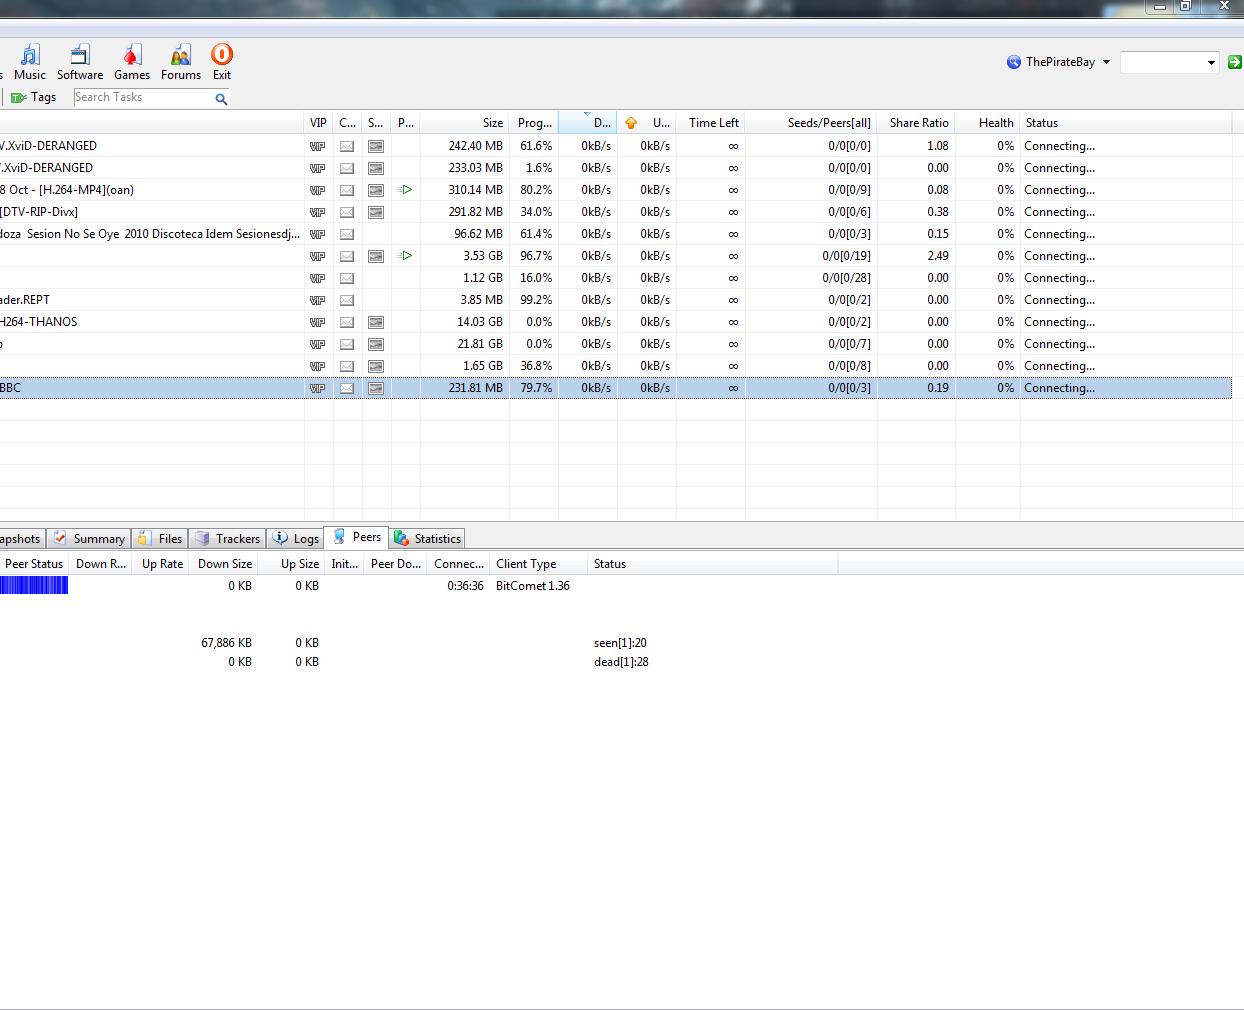Click the Tags button
The height and width of the screenshot is (1010, 1244).
34,97
